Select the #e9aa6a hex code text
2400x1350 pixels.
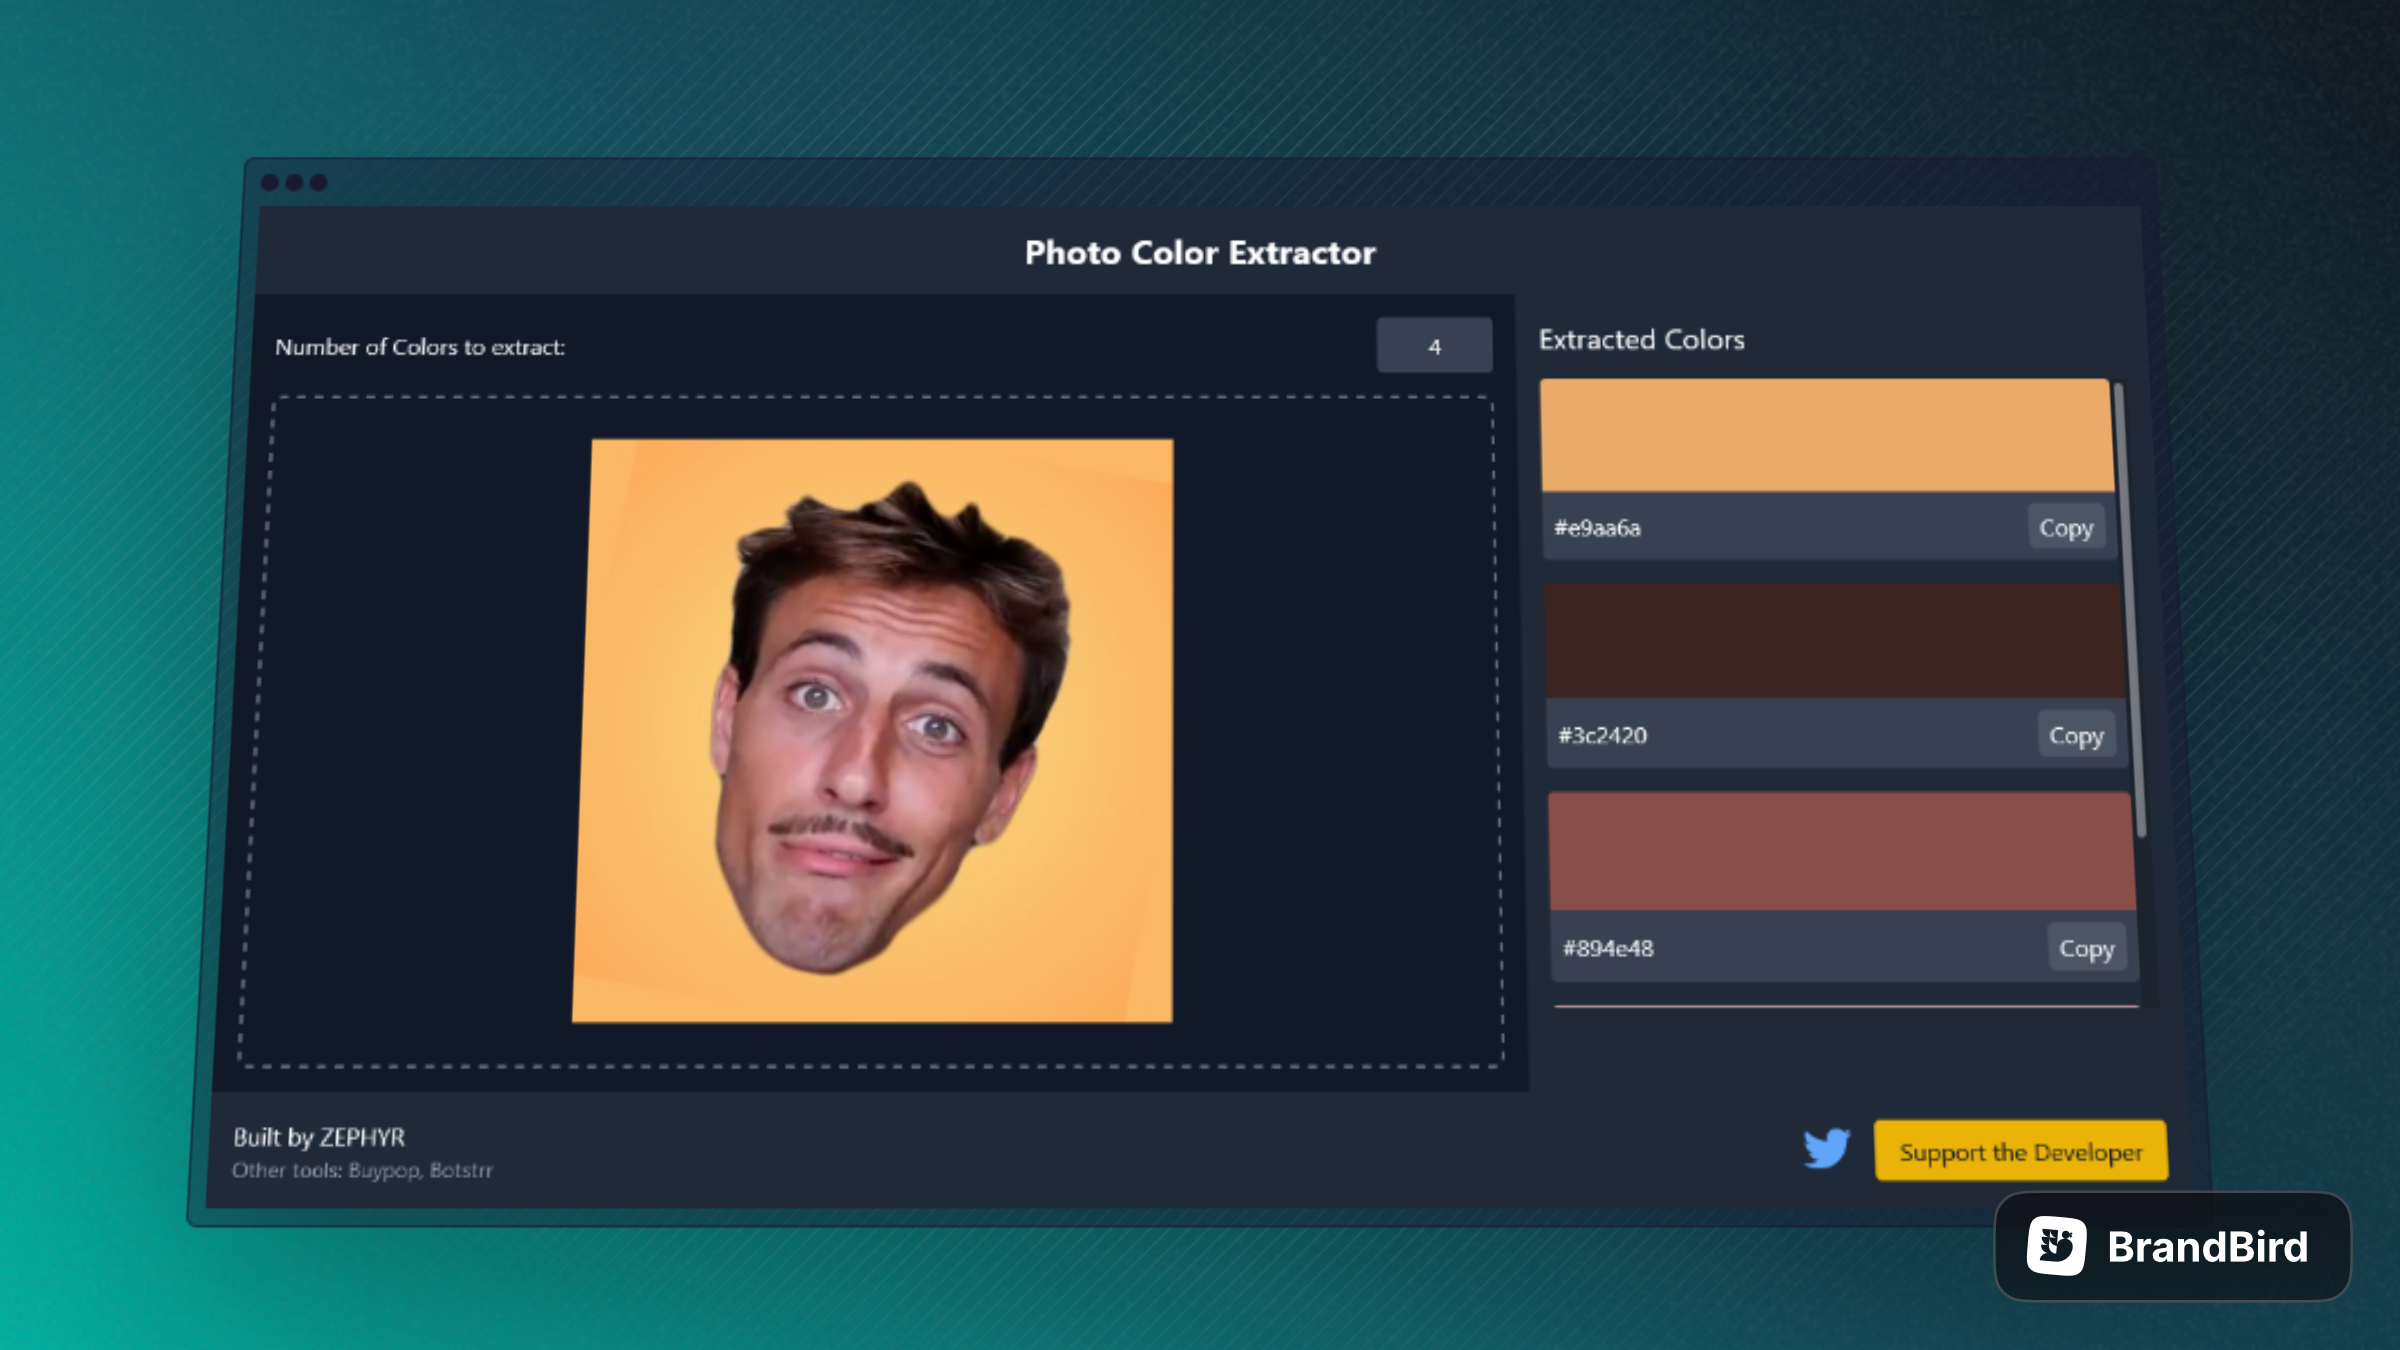pos(1596,529)
